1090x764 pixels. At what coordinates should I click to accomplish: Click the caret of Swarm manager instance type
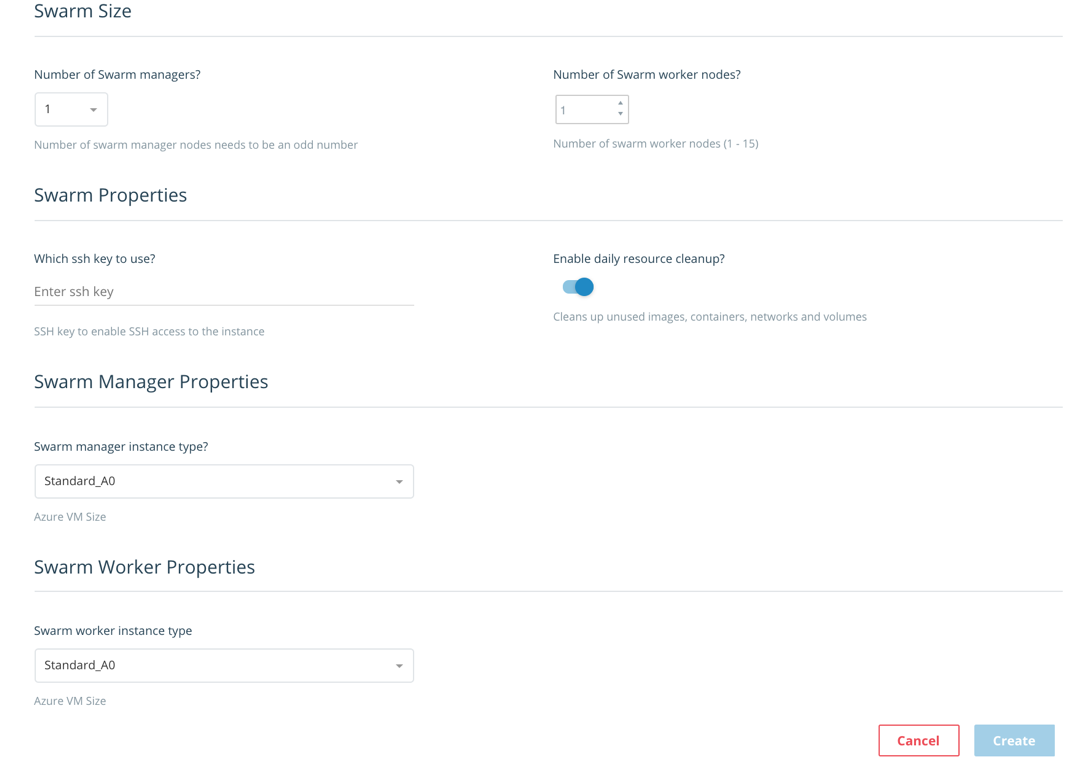pyautogui.click(x=399, y=482)
